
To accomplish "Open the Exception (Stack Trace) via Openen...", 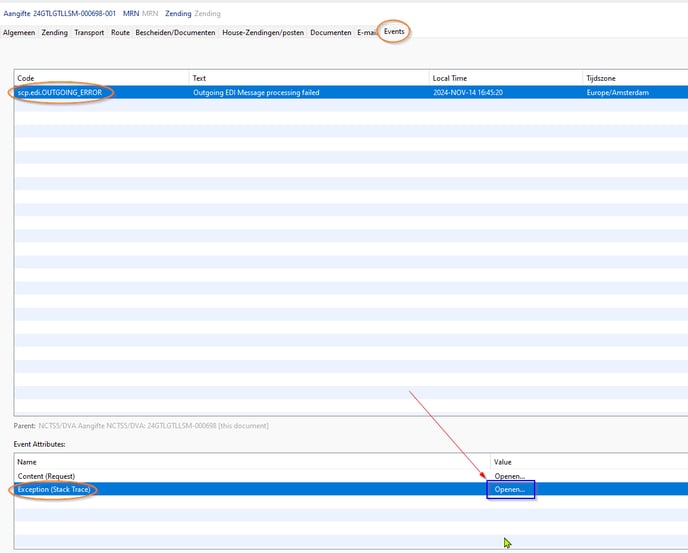I will 510,489.
